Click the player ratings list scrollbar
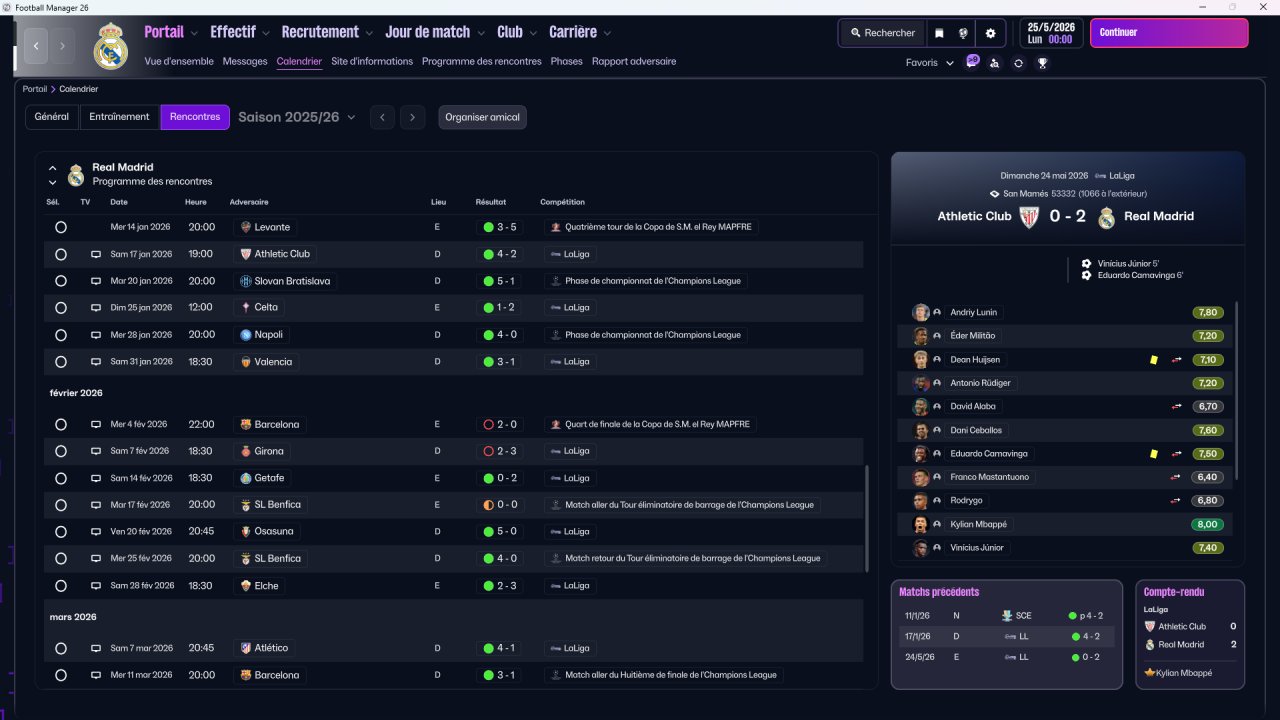1280x720 pixels. (1237, 393)
